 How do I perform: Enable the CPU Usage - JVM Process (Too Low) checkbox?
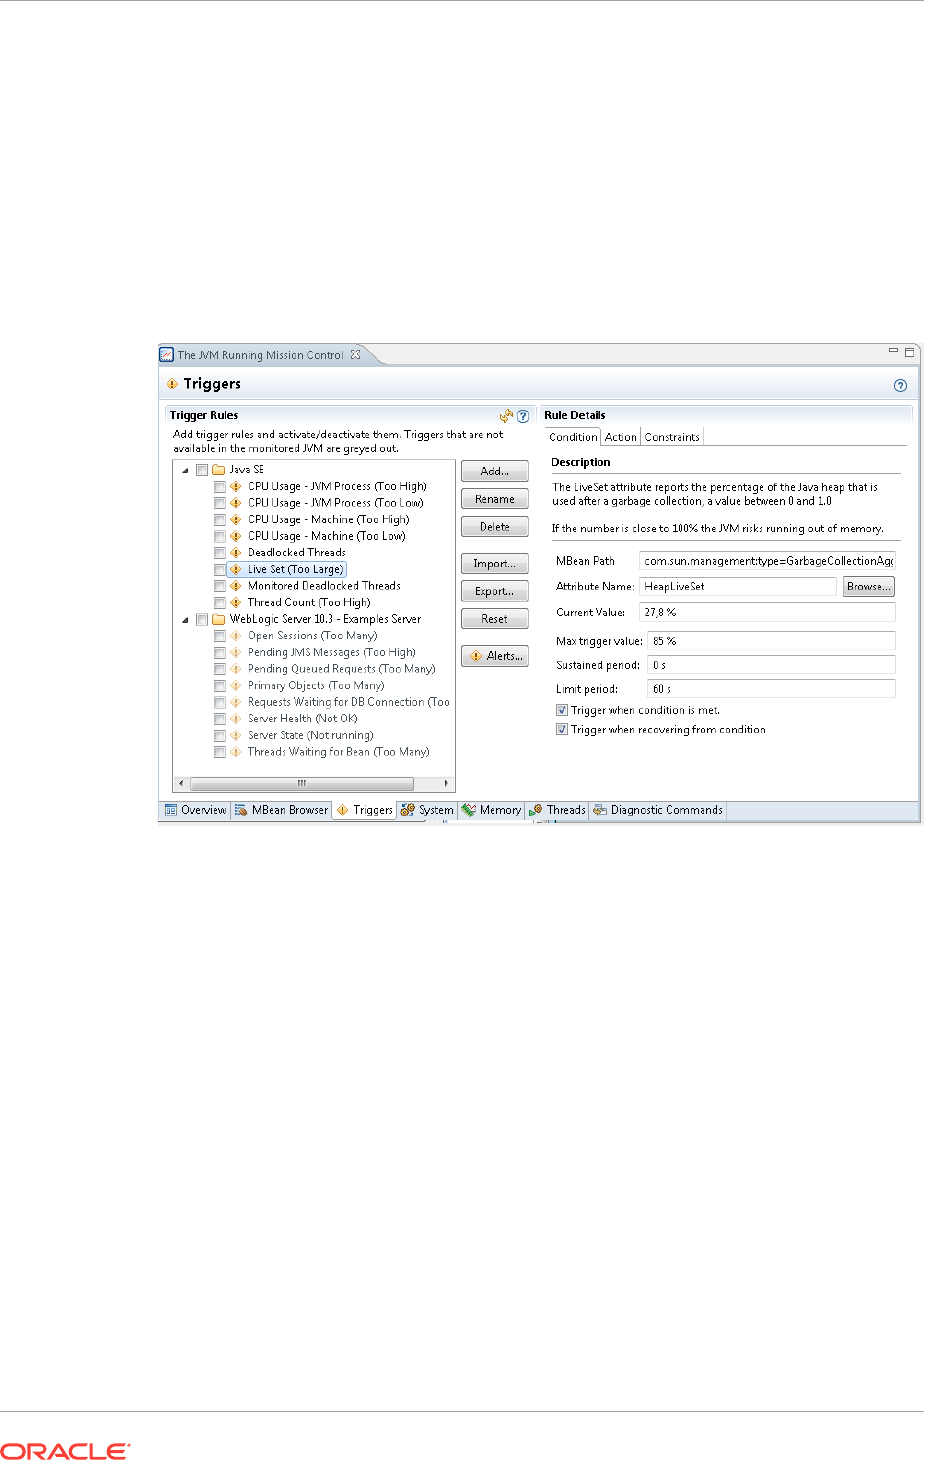pyautogui.click(x=220, y=503)
